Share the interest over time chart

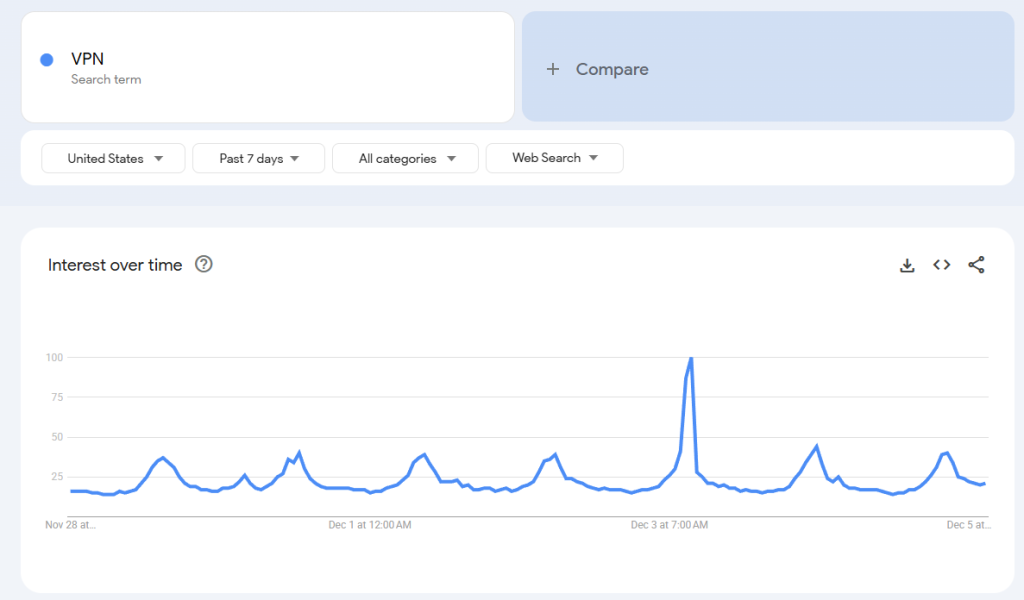click(976, 265)
